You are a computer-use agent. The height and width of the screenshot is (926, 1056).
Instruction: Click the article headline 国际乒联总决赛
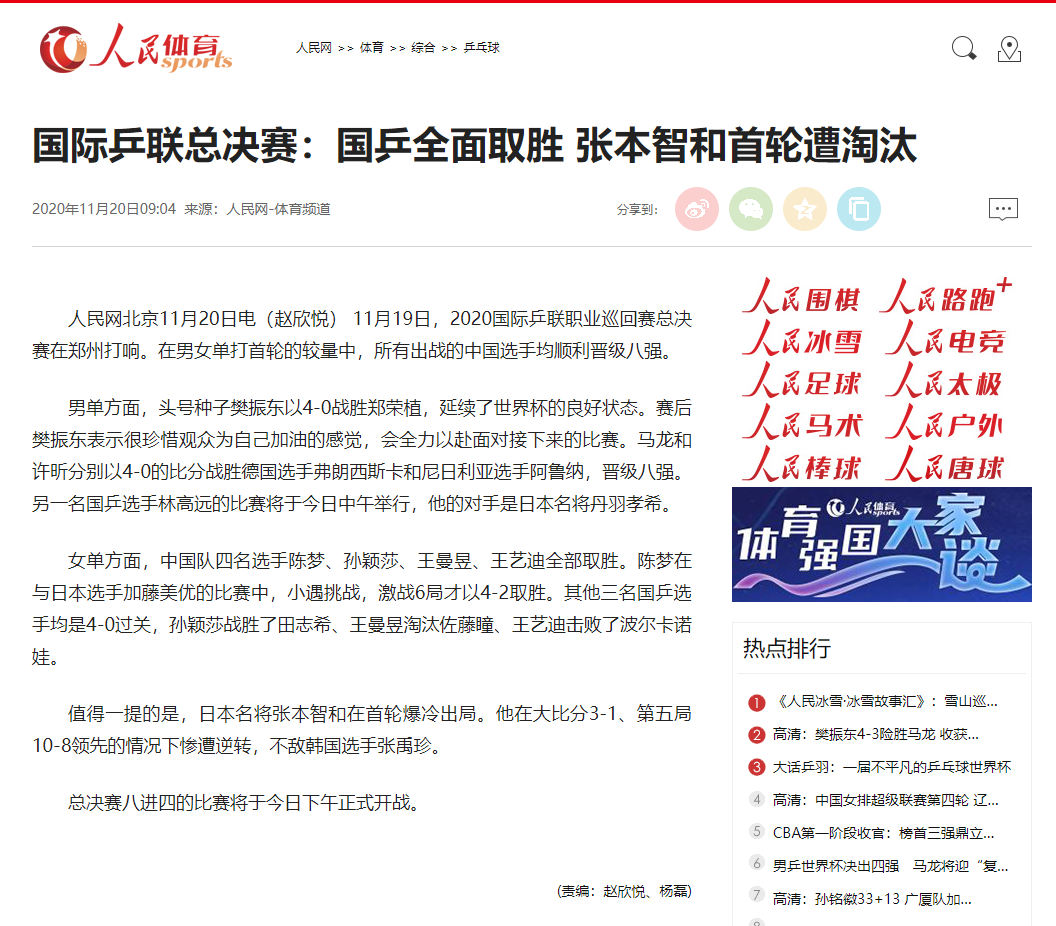click(474, 145)
